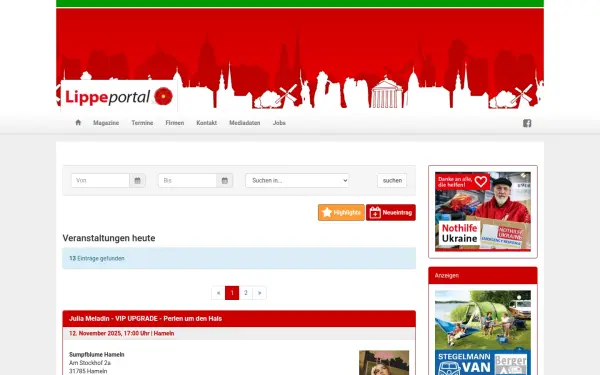Go to previous results page

tap(218, 293)
